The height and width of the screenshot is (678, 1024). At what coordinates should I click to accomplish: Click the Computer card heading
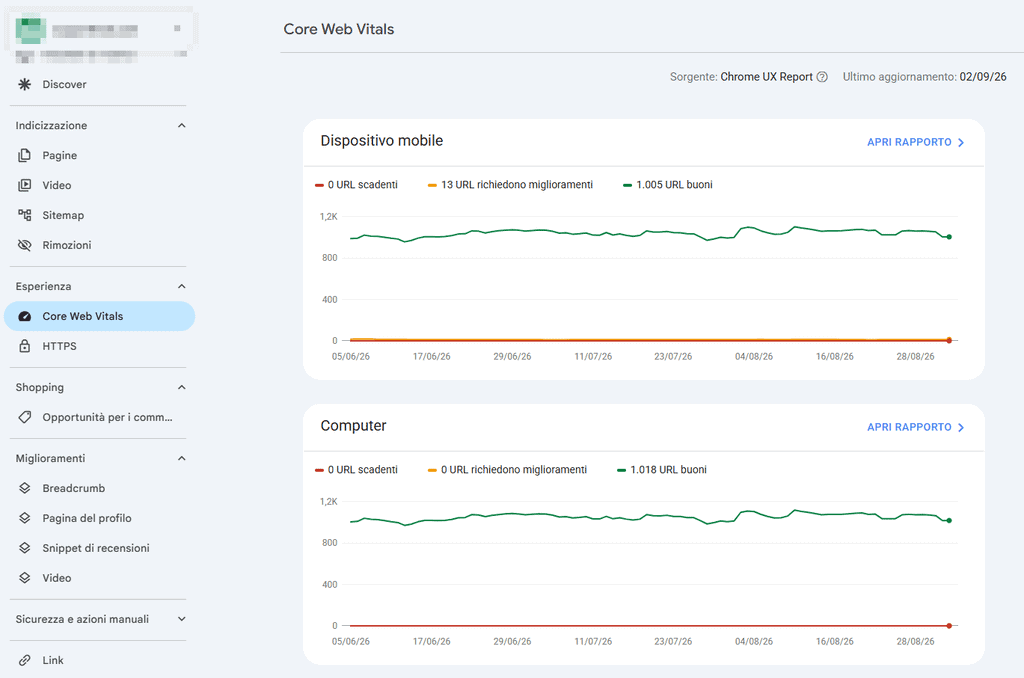click(353, 426)
